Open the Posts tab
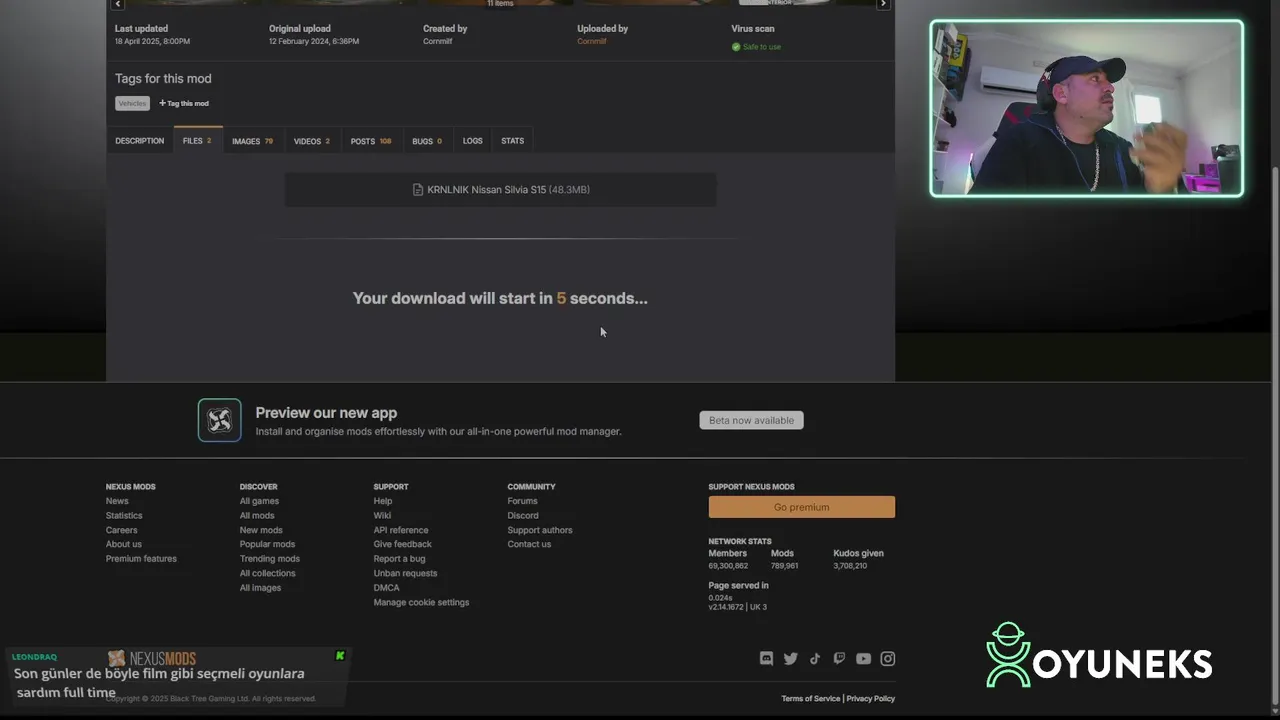1280x720 pixels. coord(371,141)
